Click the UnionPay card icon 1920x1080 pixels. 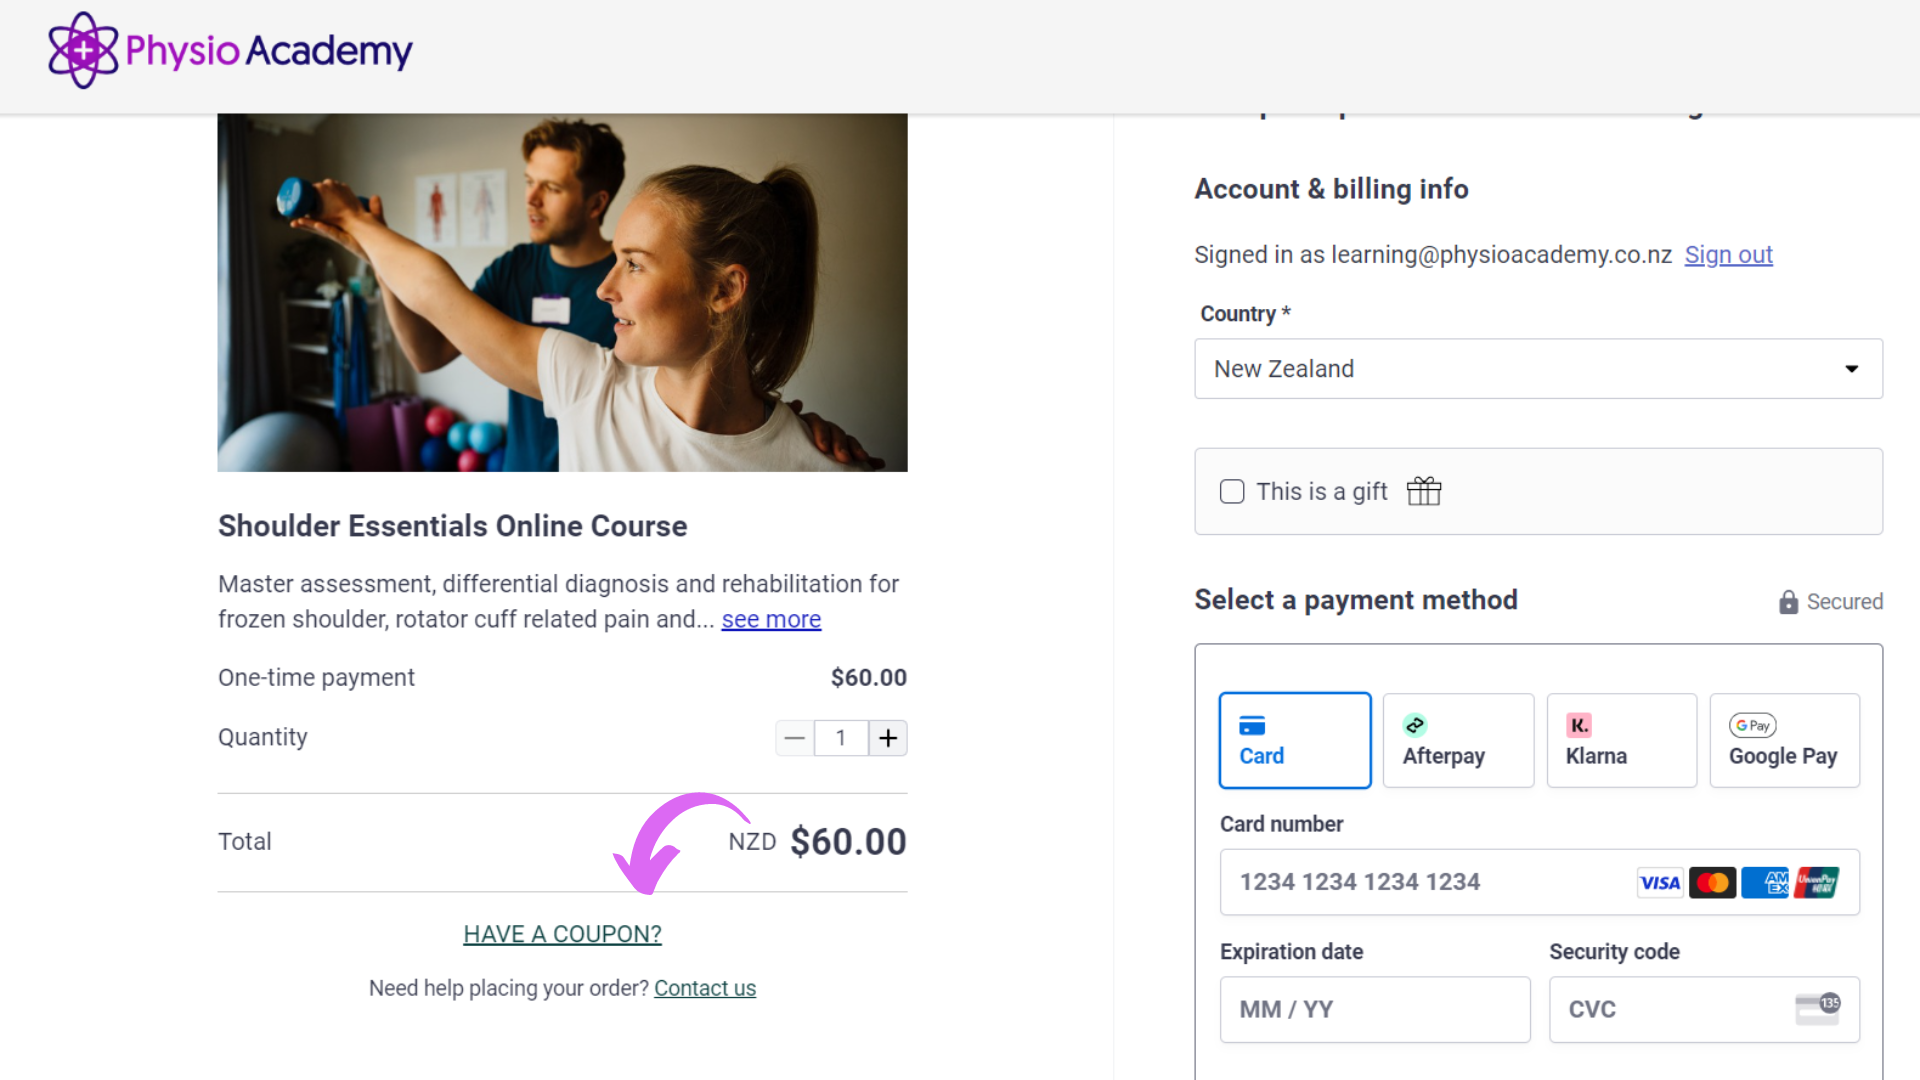1817,883
